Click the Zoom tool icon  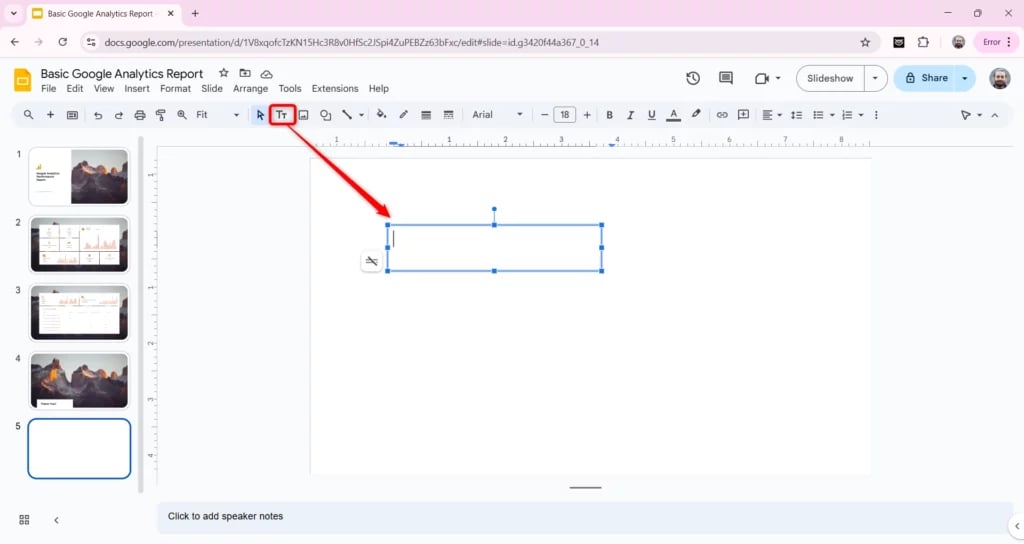click(182, 115)
